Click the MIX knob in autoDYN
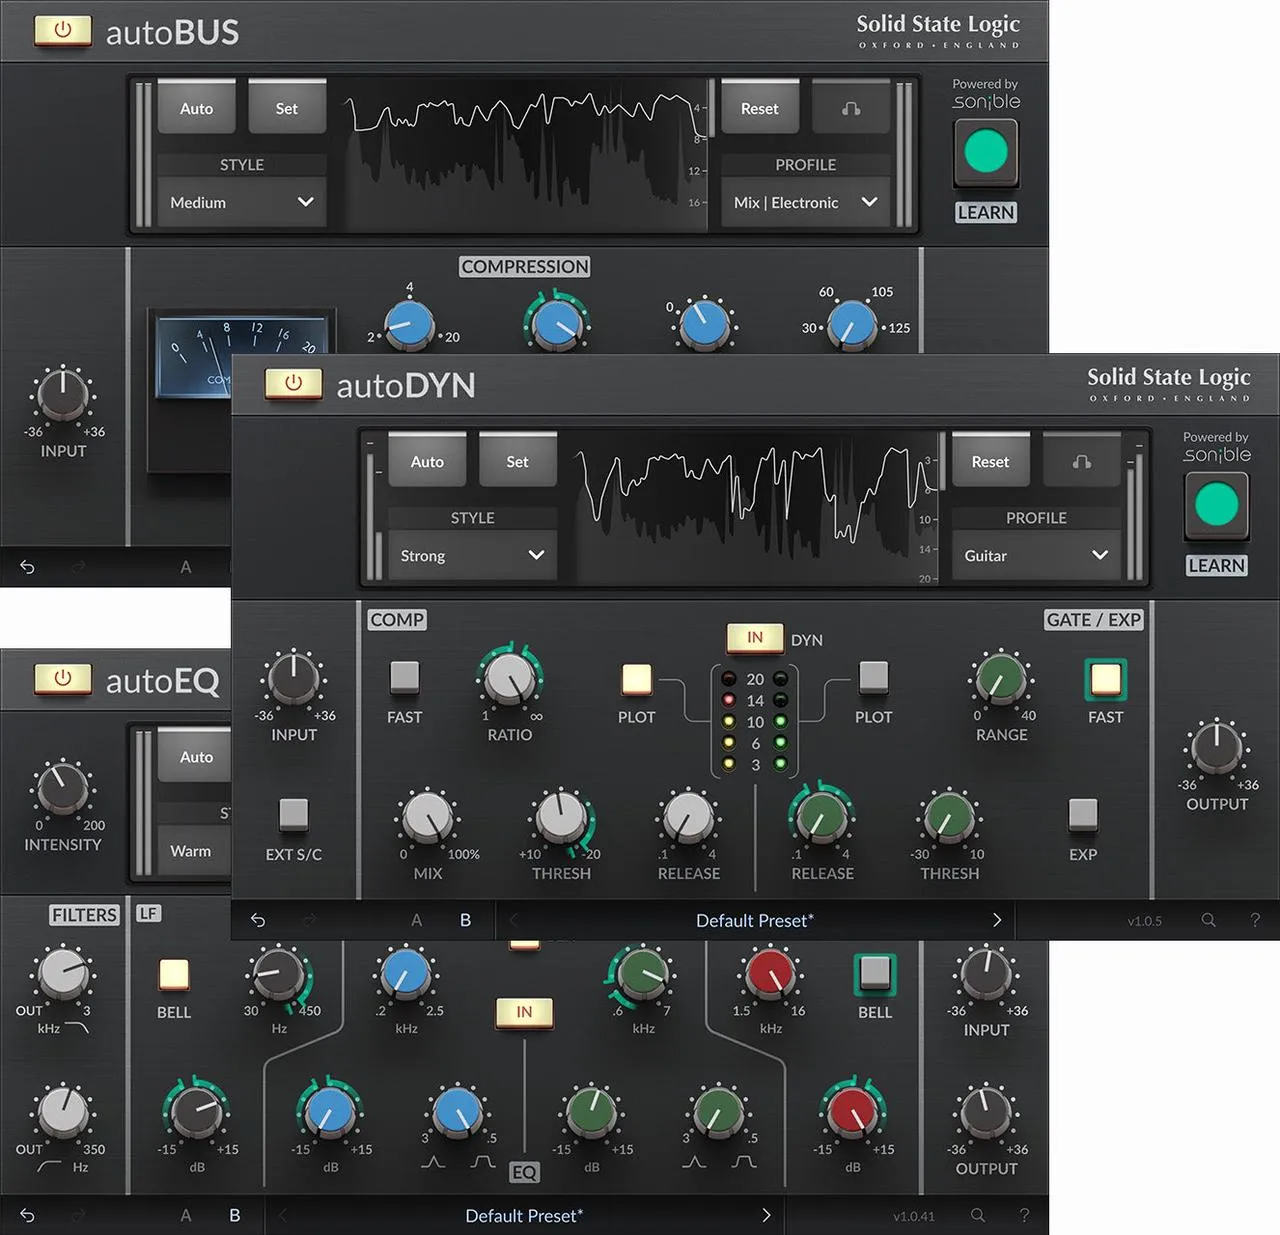The image size is (1280, 1235). [x=427, y=818]
